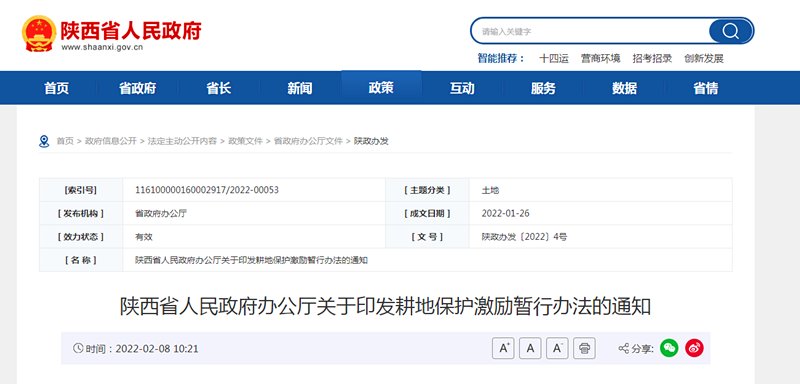The height and width of the screenshot is (384, 800).
Task: Click 陕政办发 in the breadcrumb
Action: tap(371, 141)
